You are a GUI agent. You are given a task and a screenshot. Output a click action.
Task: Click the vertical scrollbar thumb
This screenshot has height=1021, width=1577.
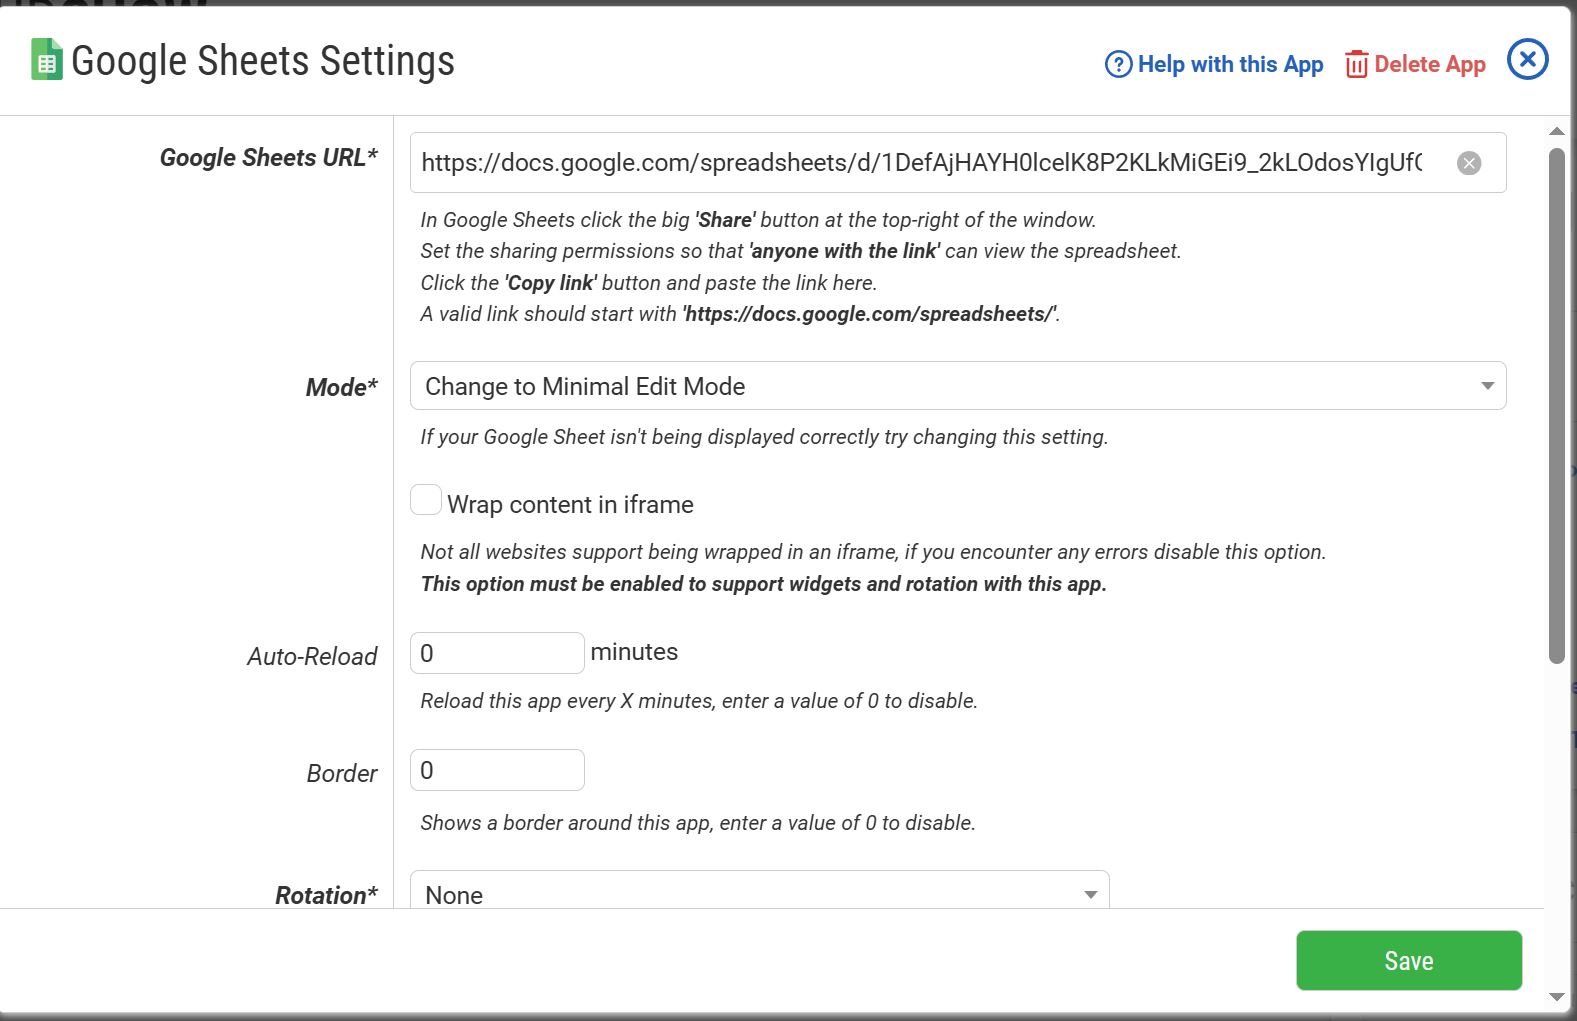click(x=1556, y=405)
